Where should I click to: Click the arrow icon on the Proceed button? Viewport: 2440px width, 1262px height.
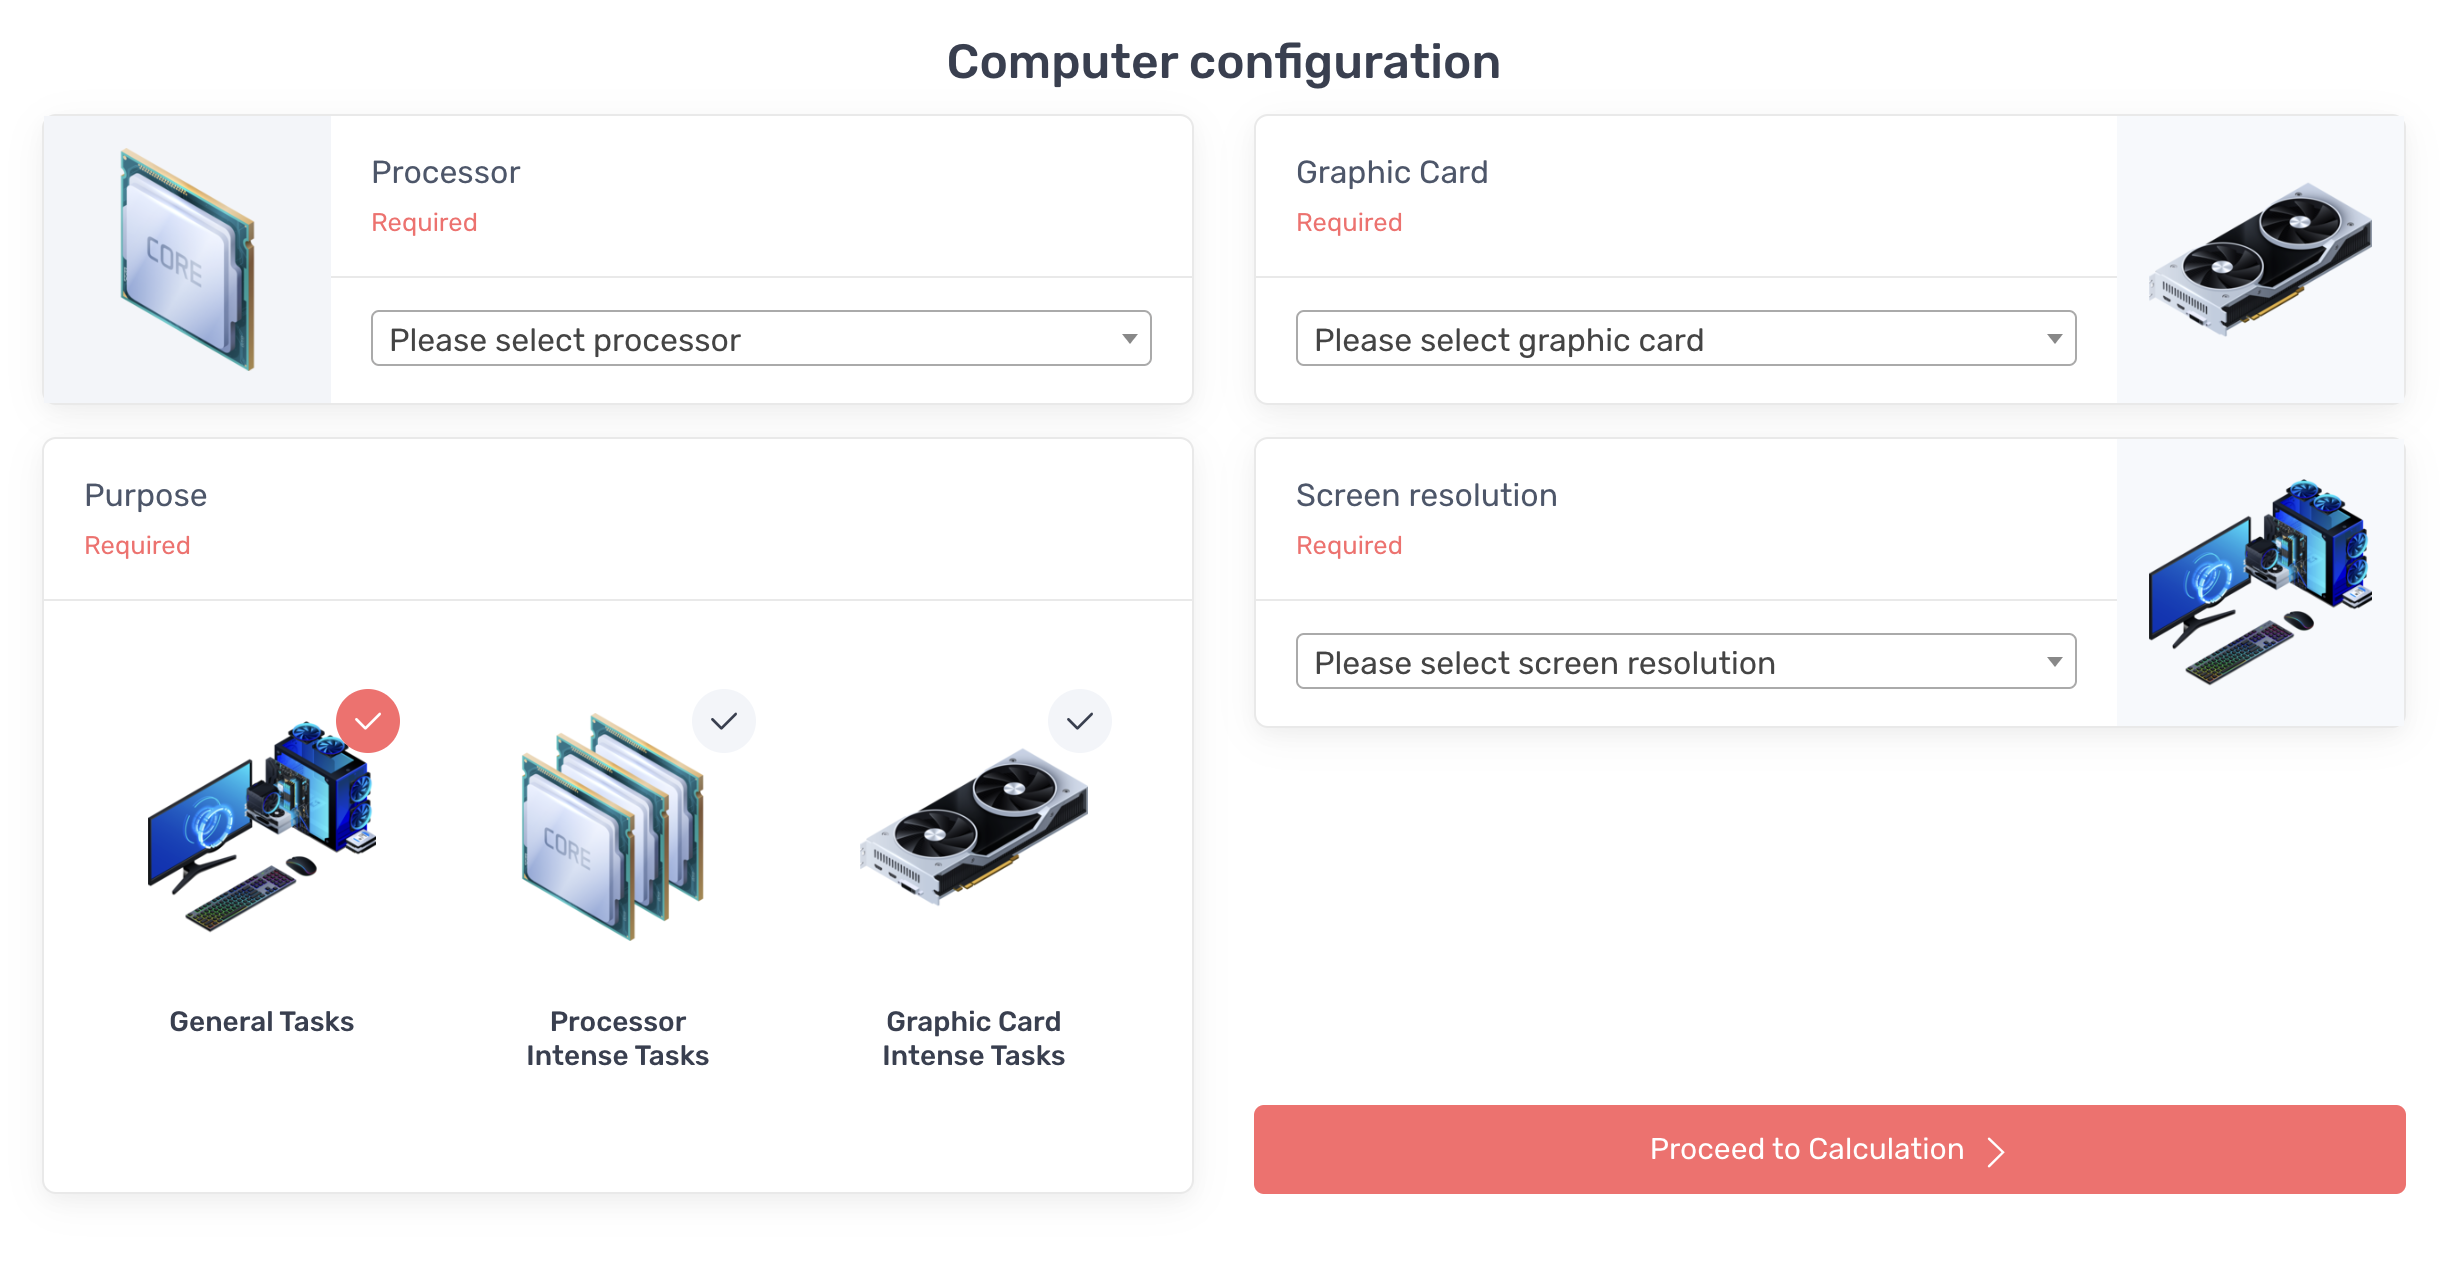(x=1996, y=1151)
